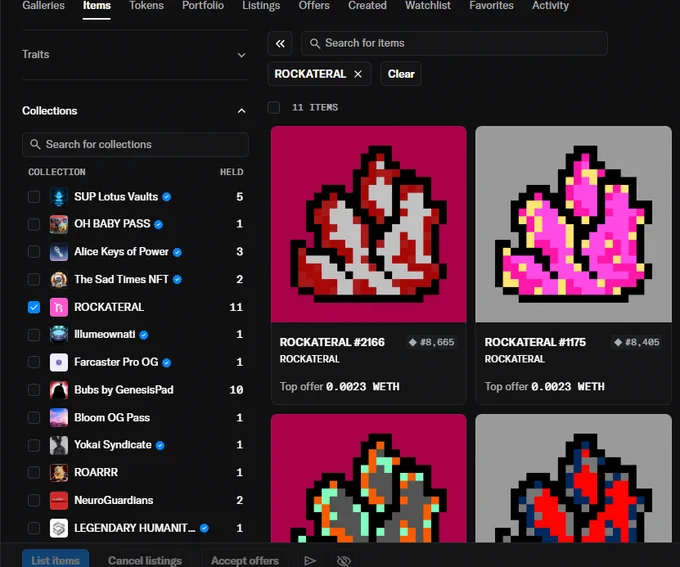Check the NeuroGuardians checkbox

tap(34, 500)
